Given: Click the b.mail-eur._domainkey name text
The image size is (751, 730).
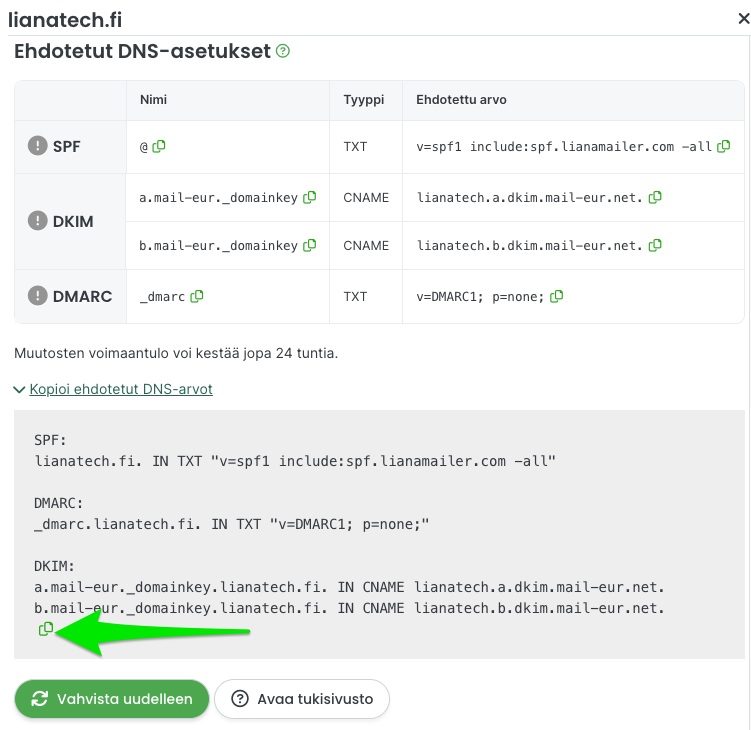Looking at the screenshot, I should [x=218, y=245].
